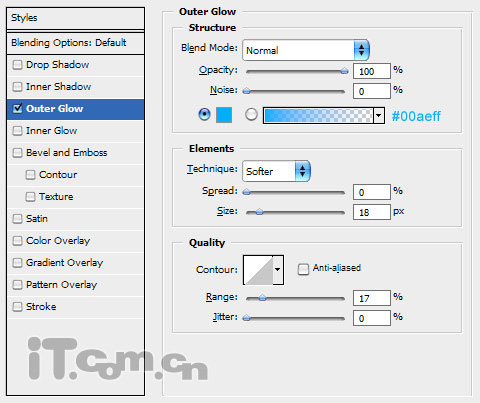Enable the Pattern Overlay checkbox
The image size is (480, 403).
(x=17, y=285)
